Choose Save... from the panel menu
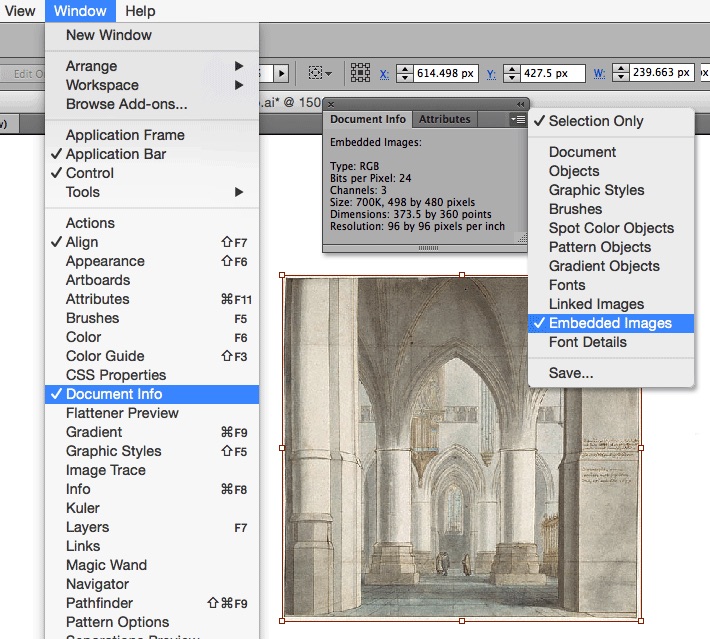This screenshot has height=639, width=710. 570,373
